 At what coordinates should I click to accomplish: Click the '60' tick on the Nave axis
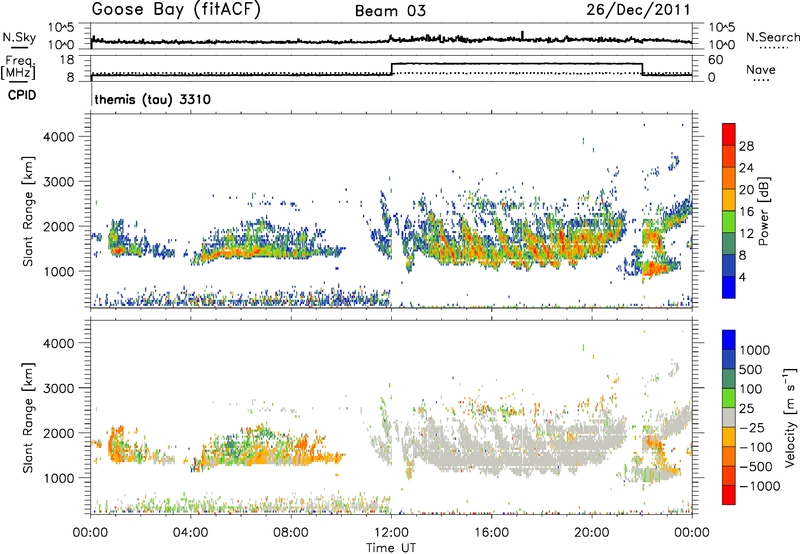coord(716,60)
